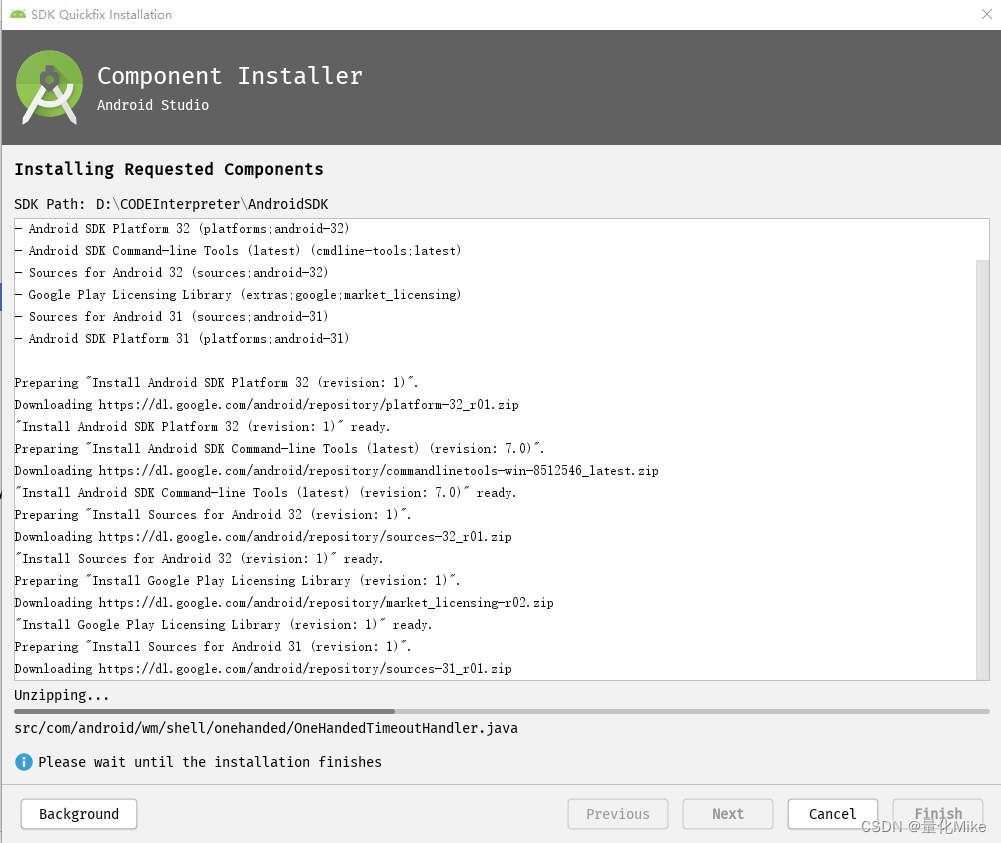Select the Previous button
The width and height of the screenshot is (1001, 843).
click(617, 814)
